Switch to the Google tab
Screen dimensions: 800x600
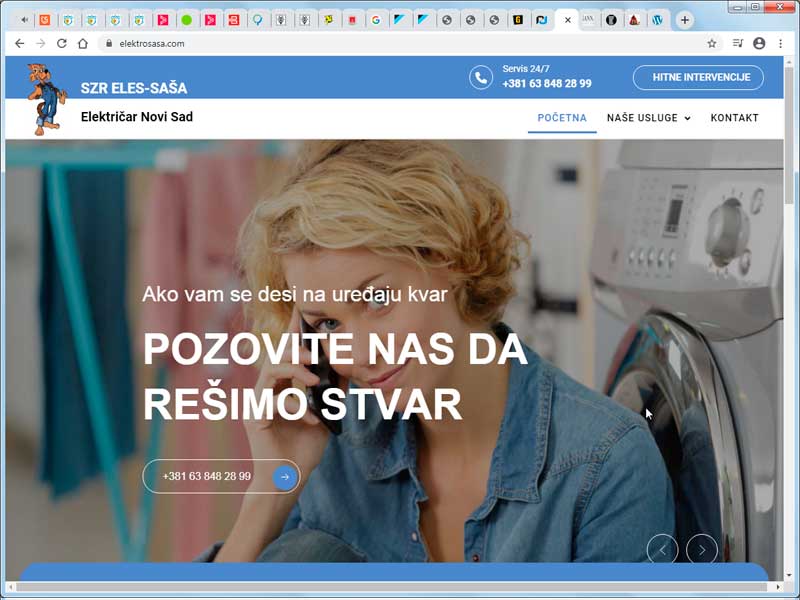[376, 20]
